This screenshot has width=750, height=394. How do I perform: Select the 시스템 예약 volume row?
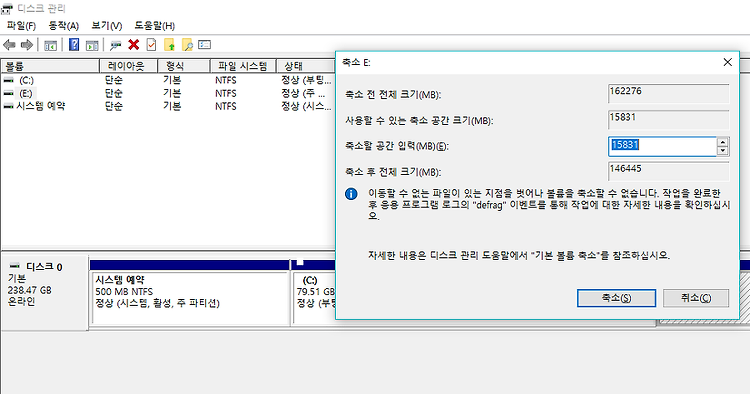click(x=167, y=106)
